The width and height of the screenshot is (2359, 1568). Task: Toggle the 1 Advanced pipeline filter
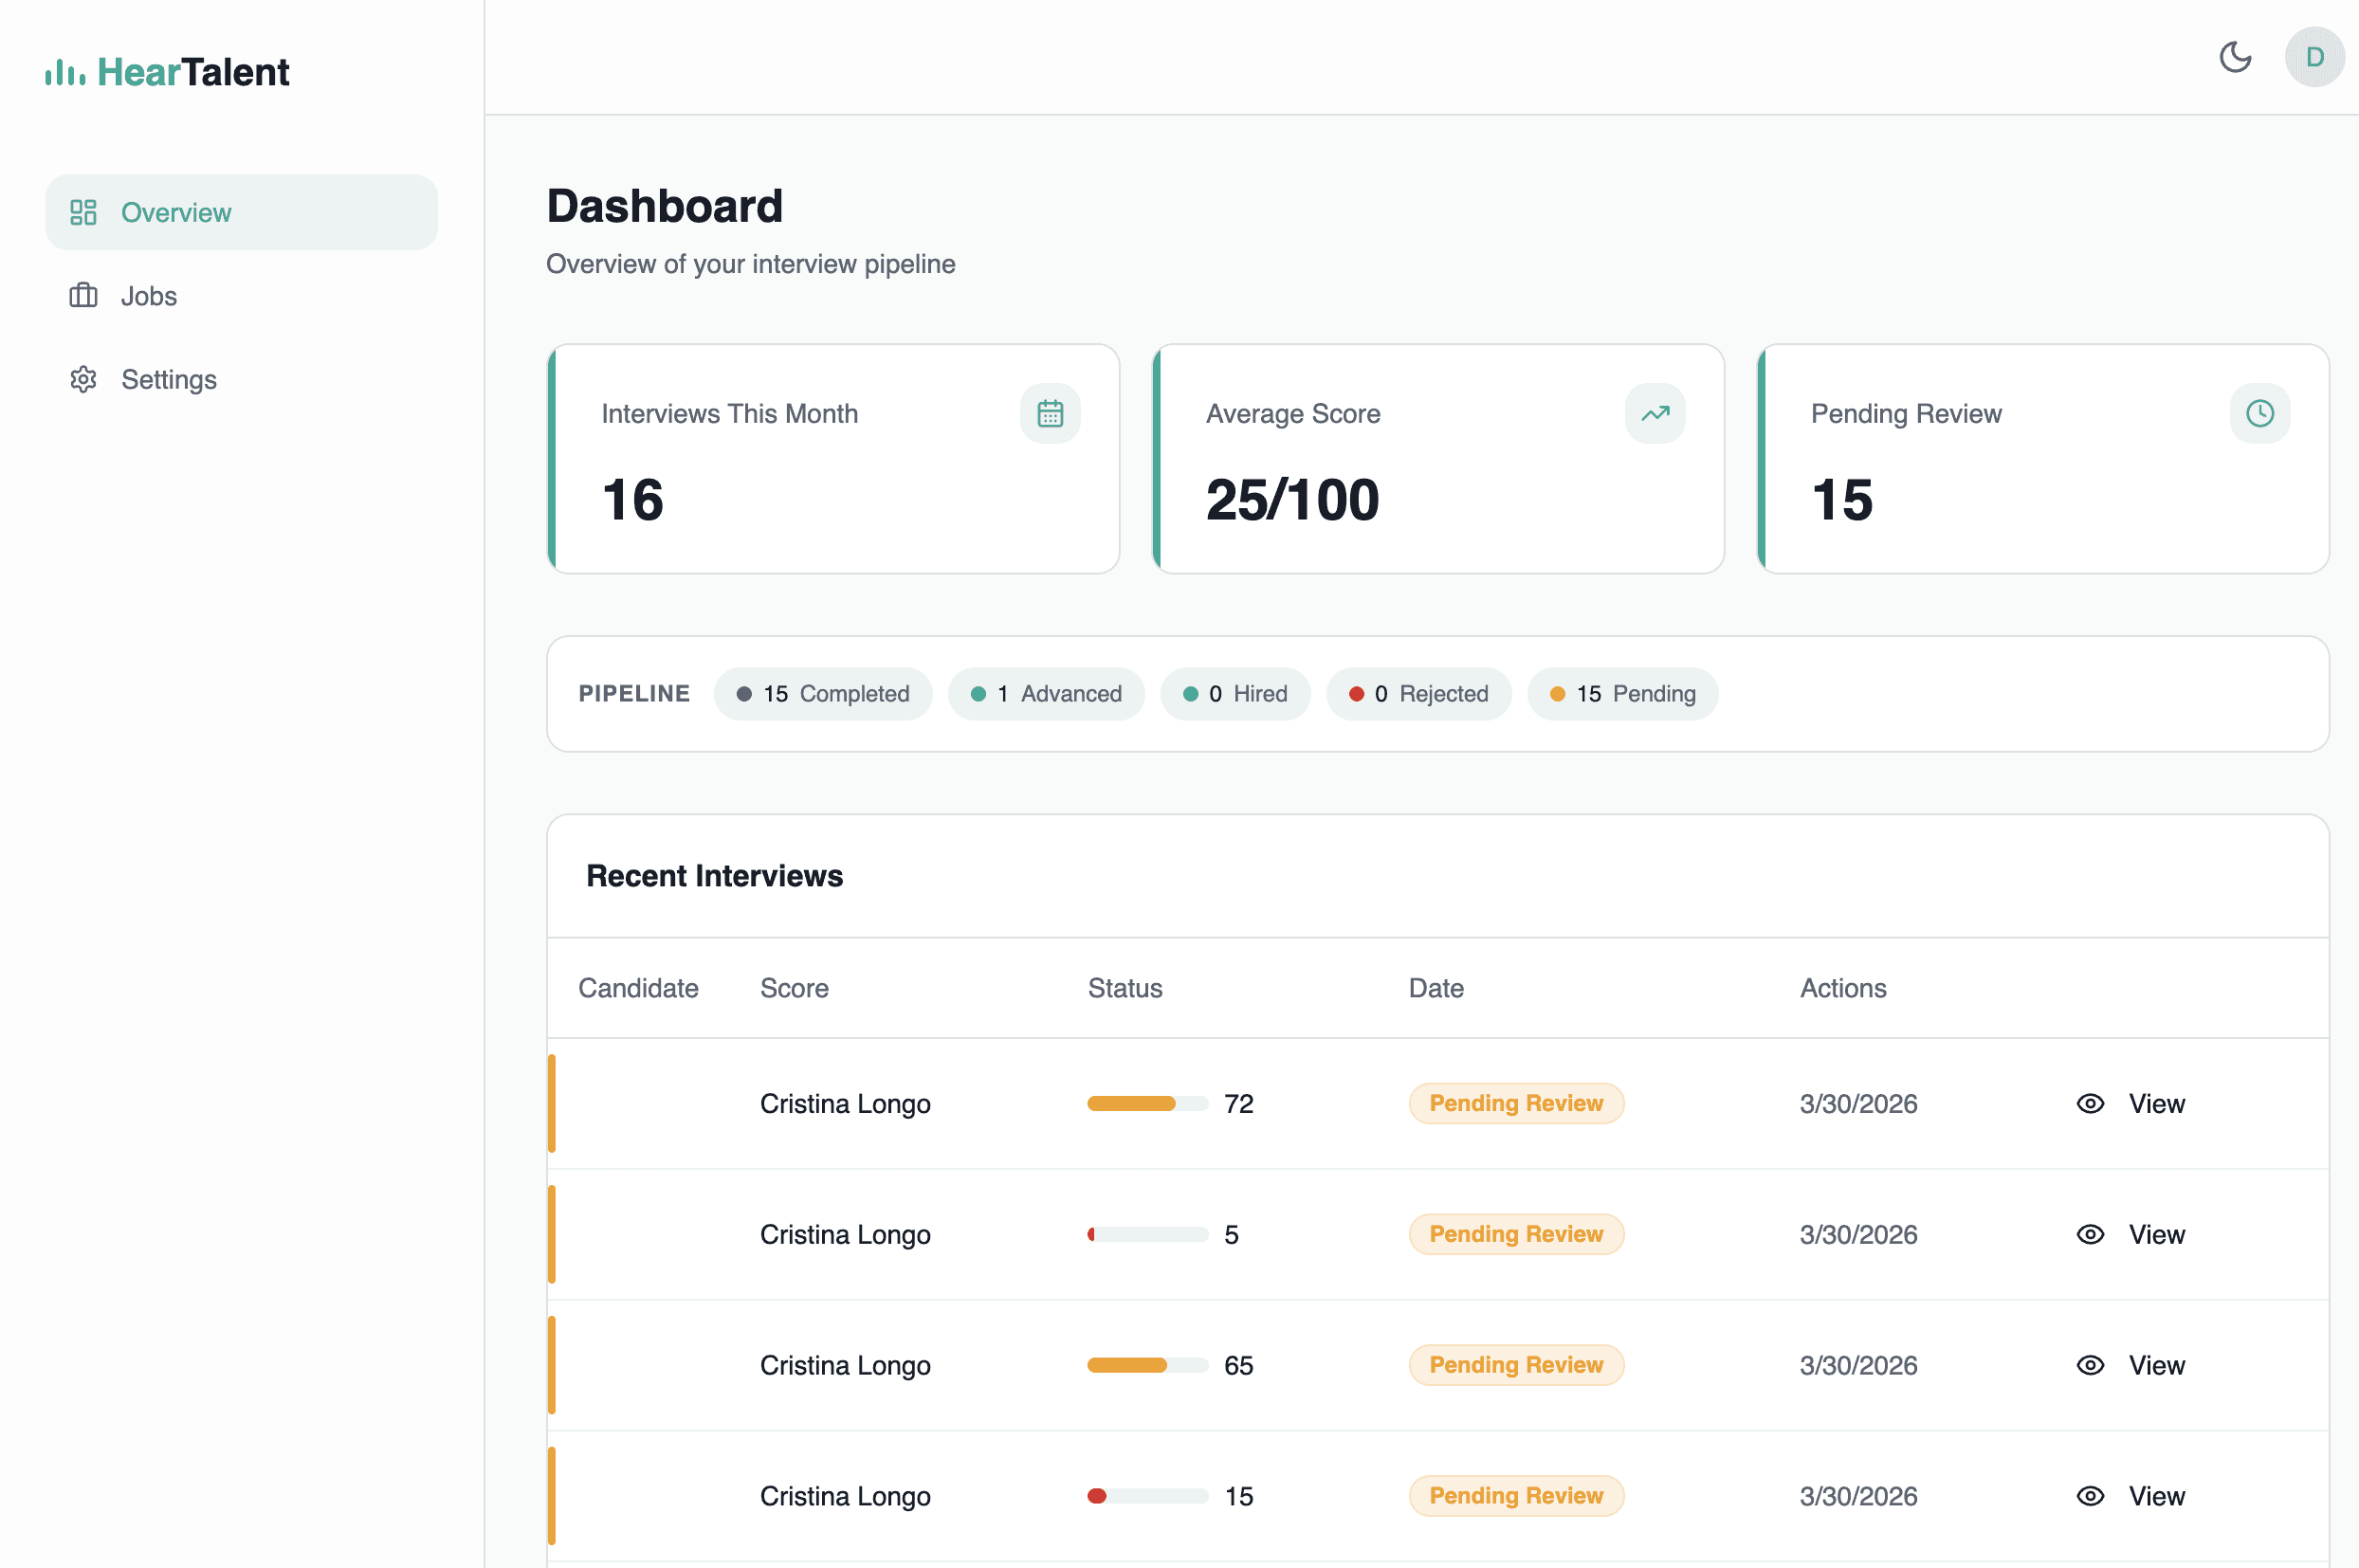pos(1046,693)
